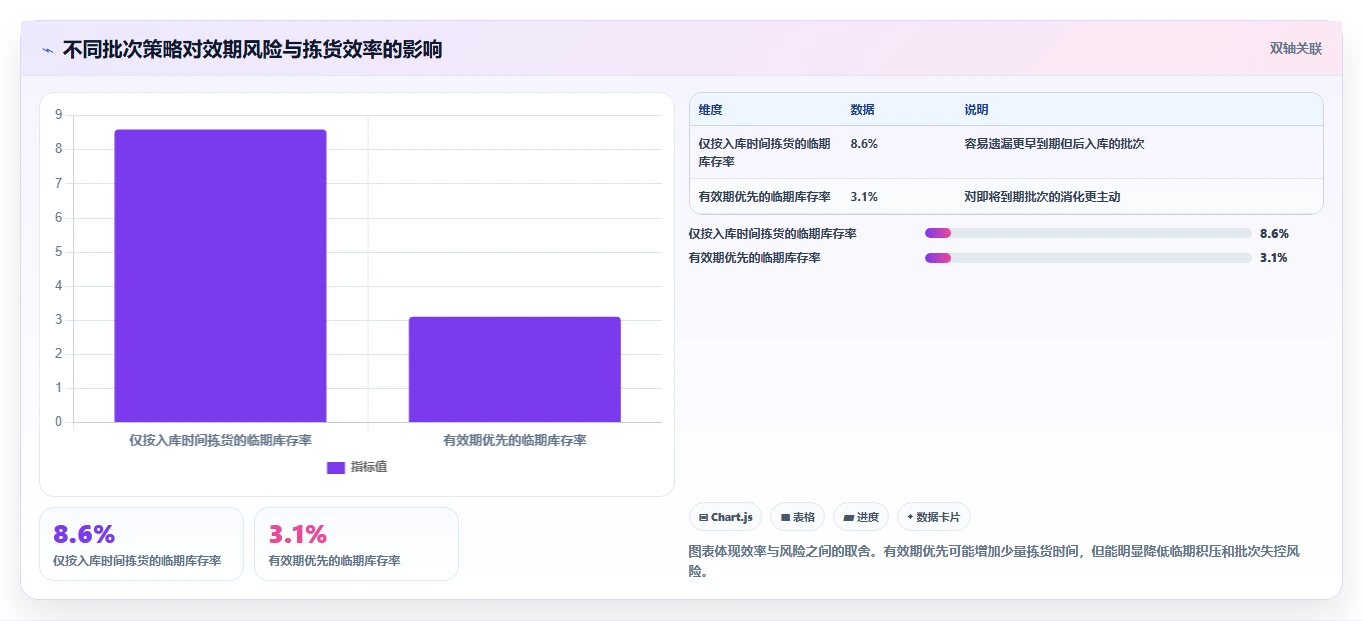Click the table row label 仅按入库时间拣货的临期库存率
This screenshot has height=621, width=1363.
tap(764, 153)
